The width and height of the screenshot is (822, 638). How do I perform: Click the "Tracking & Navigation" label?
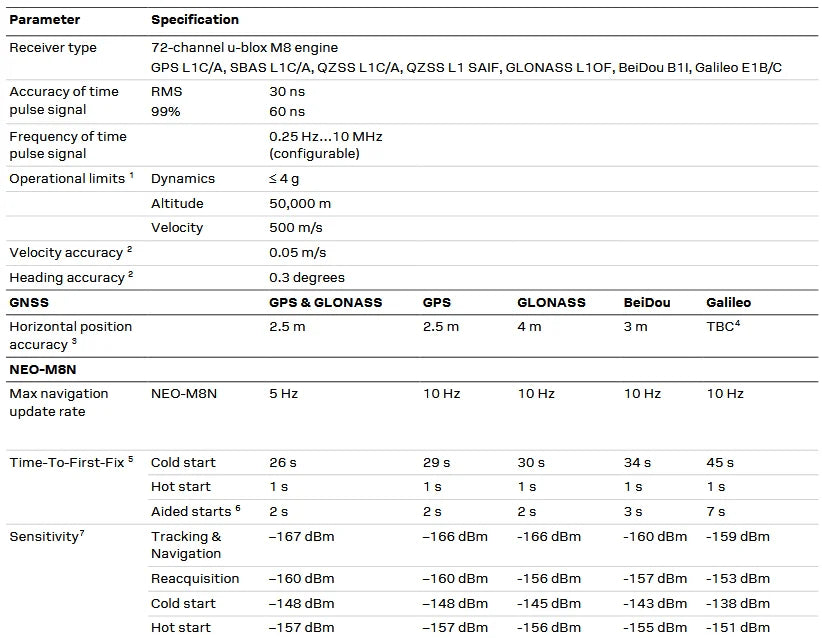coord(186,545)
